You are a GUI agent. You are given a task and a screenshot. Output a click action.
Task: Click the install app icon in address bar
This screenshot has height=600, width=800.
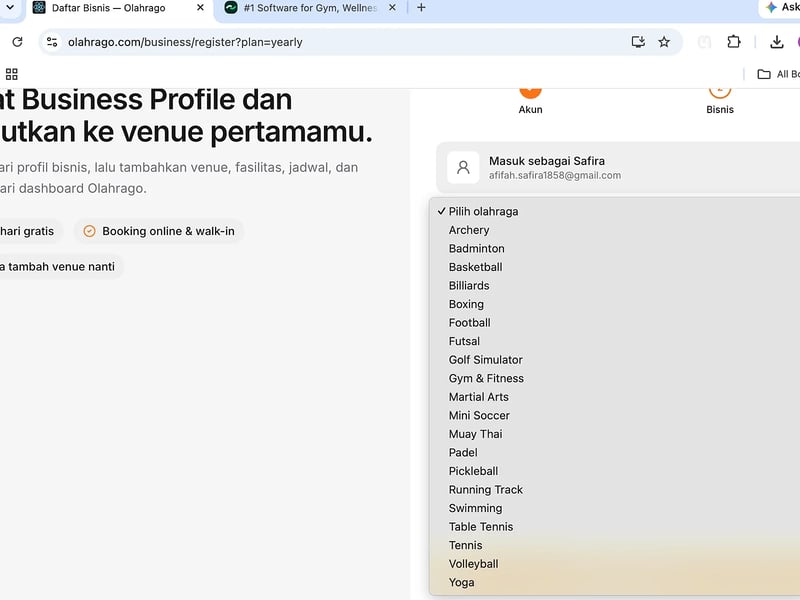click(x=638, y=42)
